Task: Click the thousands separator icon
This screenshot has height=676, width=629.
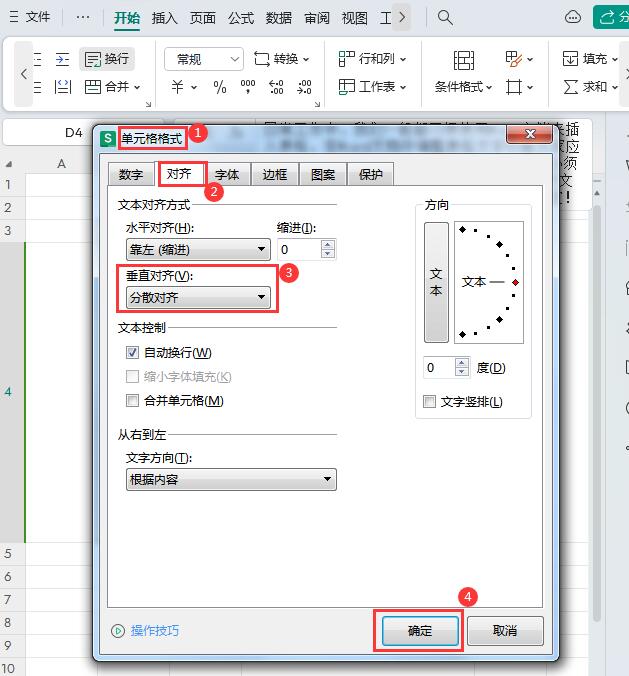Action: coord(248,87)
